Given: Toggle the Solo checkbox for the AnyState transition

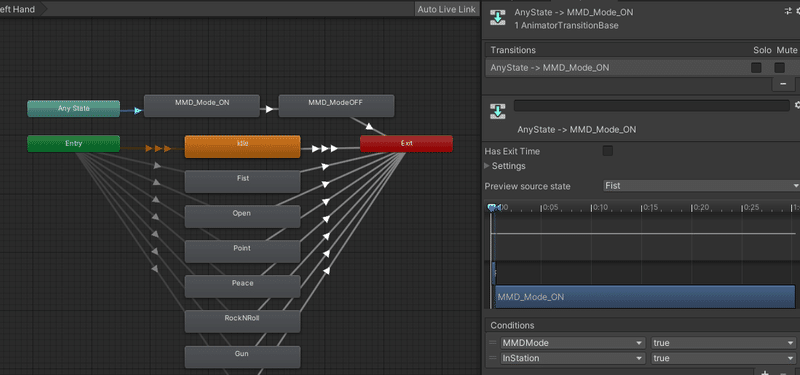Looking at the screenshot, I should tap(756, 68).
